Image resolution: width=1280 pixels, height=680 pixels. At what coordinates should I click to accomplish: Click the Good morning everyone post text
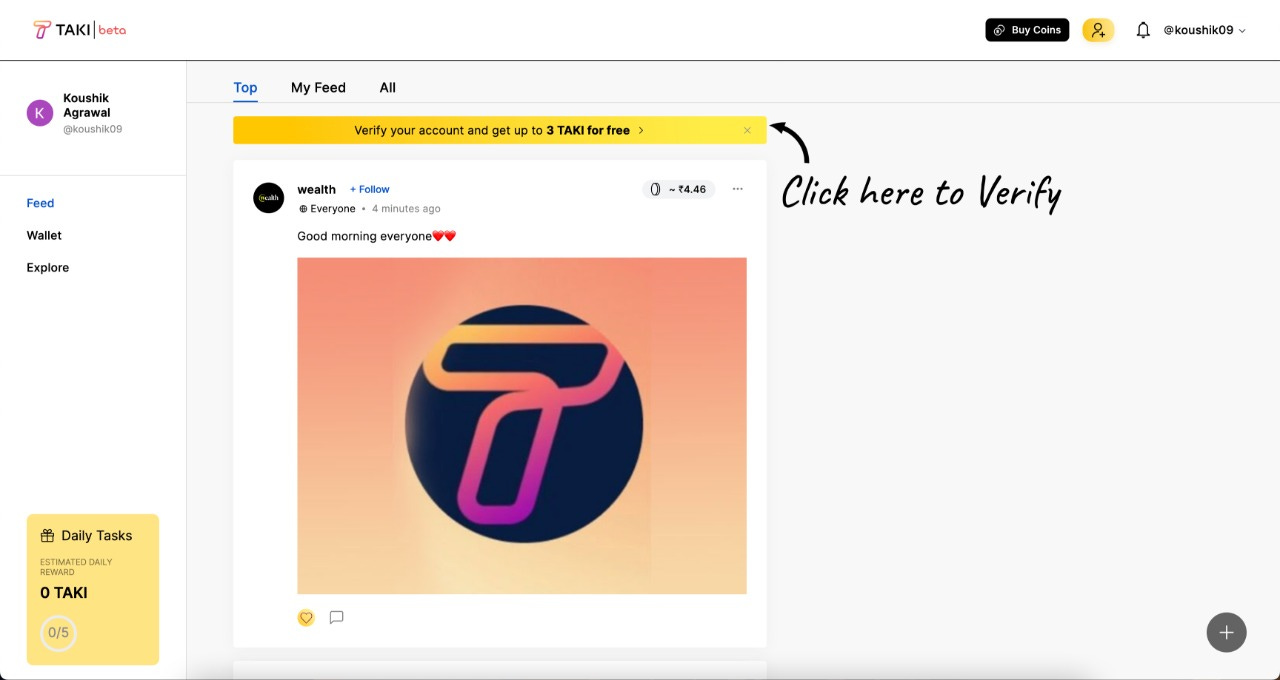pos(376,236)
